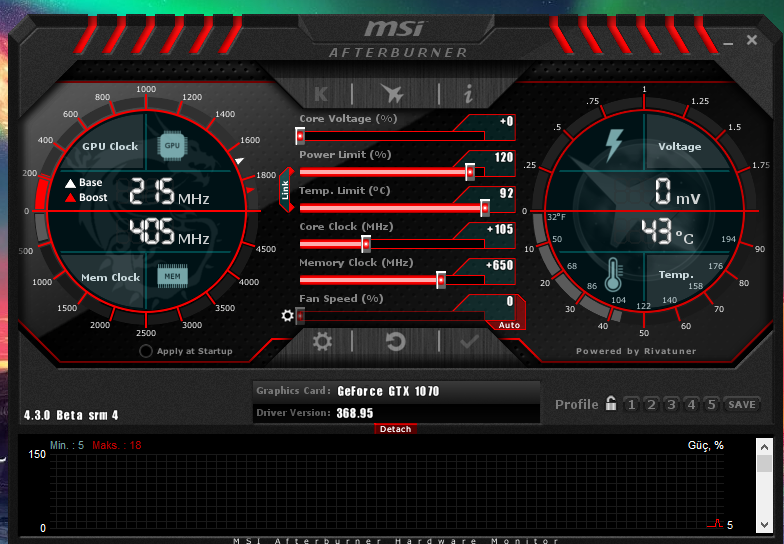The width and height of the screenshot is (784, 544).
Task: Select profile slot 2
Action: tap(651, 404)
